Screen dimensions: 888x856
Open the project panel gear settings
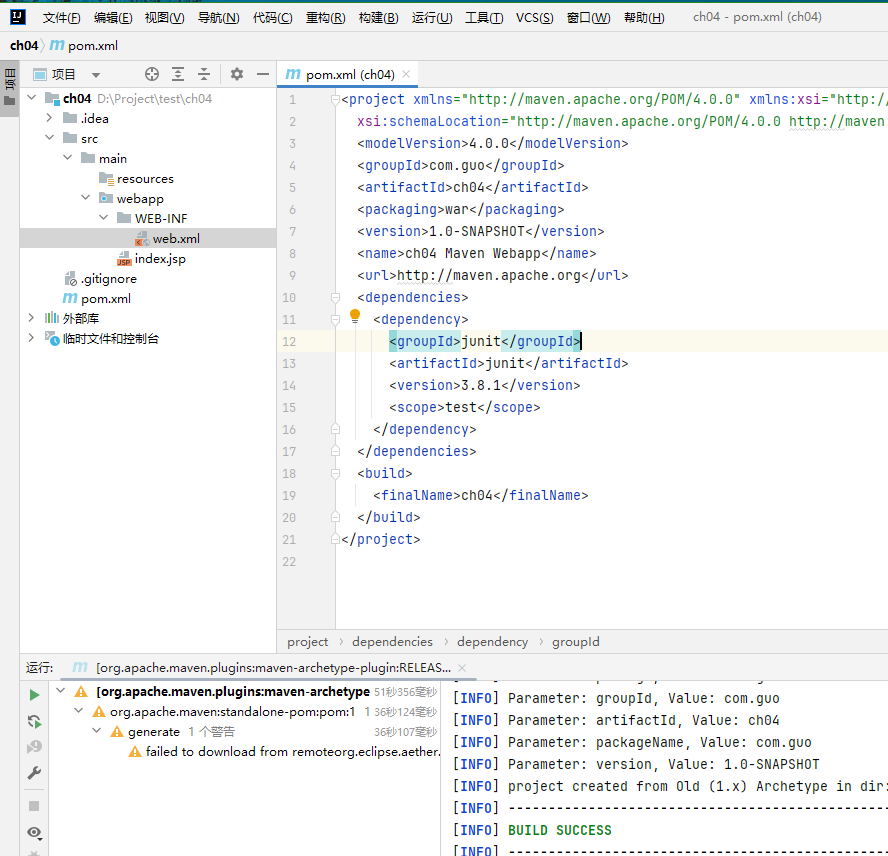tap(237, 74)
